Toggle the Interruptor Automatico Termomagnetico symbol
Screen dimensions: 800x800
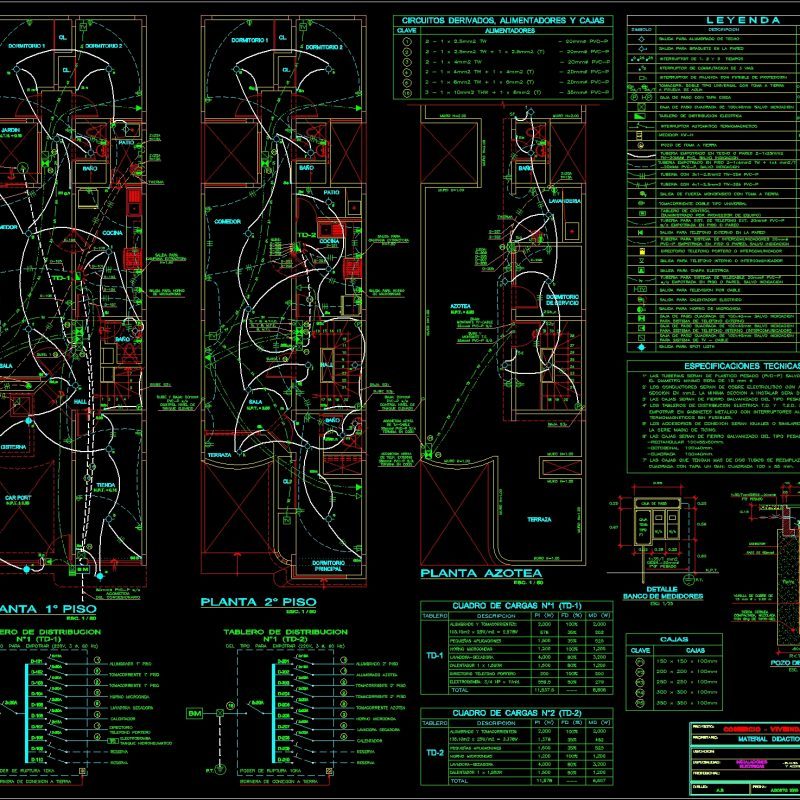639,125
